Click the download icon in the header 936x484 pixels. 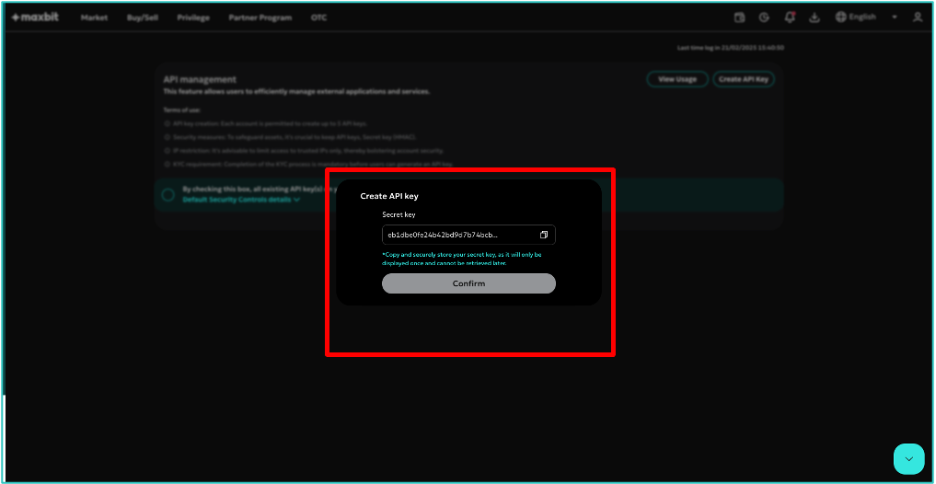point(815,17)
